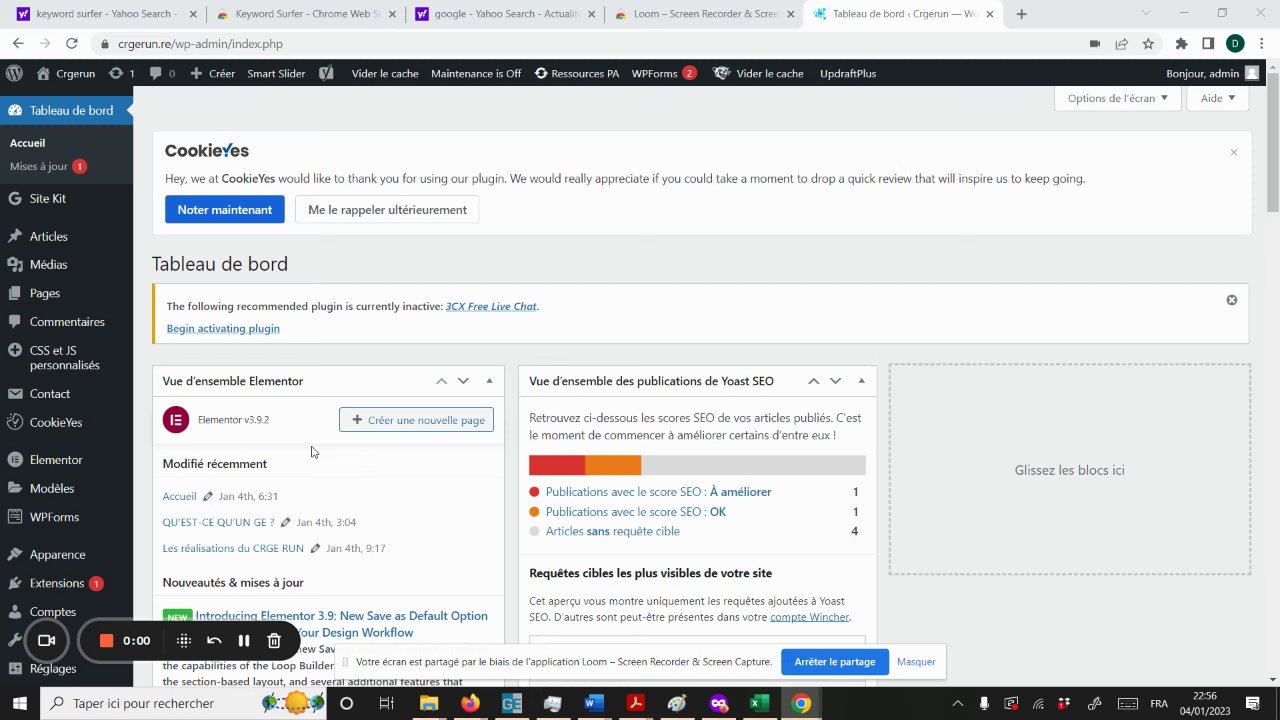Image resolution: width=1280 pixels, height=720 pixels.
Task: Click Maintenance is Off item
Action: pos(476,73)
